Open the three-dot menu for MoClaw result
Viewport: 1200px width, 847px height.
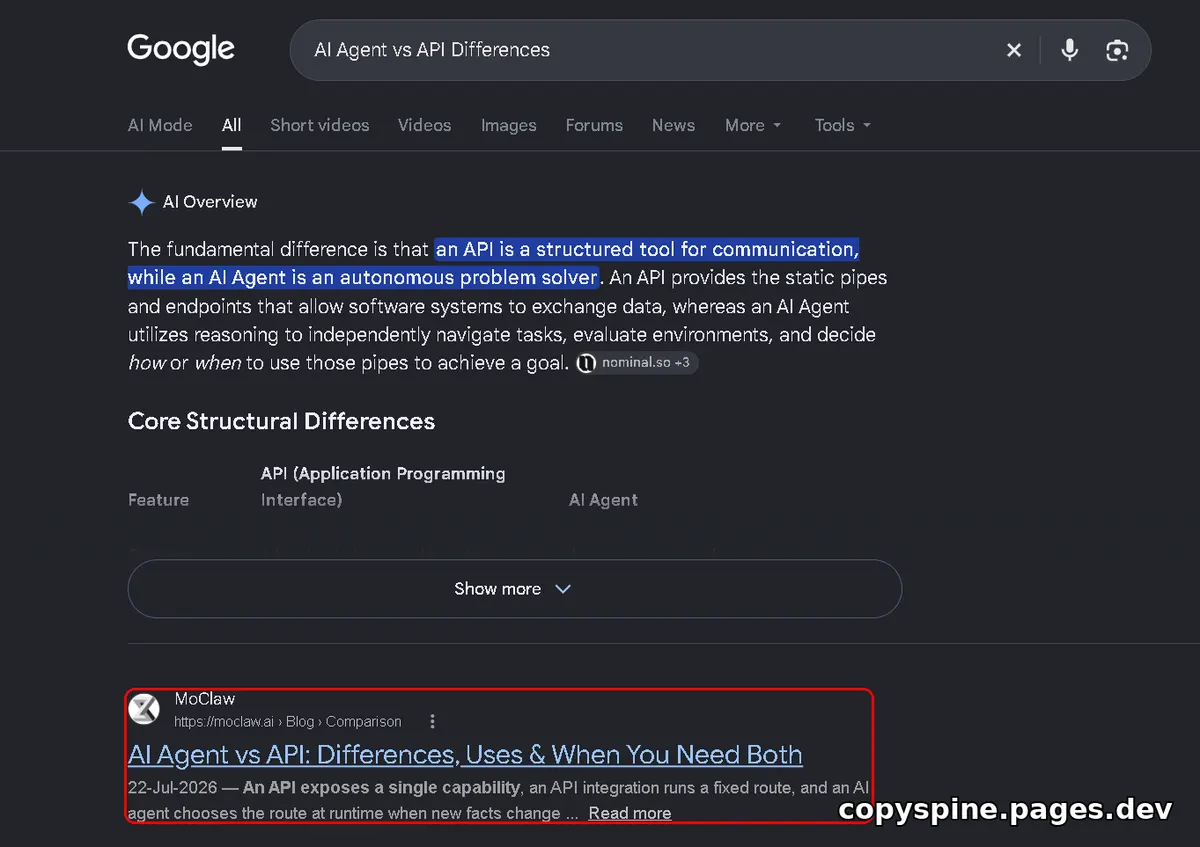pyautogui.click(x=432, y=721)
